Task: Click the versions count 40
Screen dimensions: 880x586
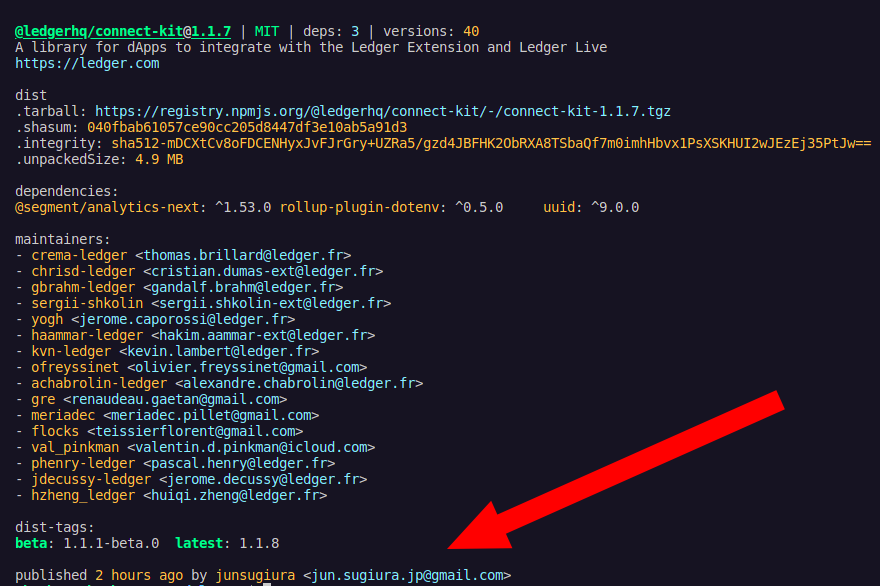Action: [x=471, y=31]
